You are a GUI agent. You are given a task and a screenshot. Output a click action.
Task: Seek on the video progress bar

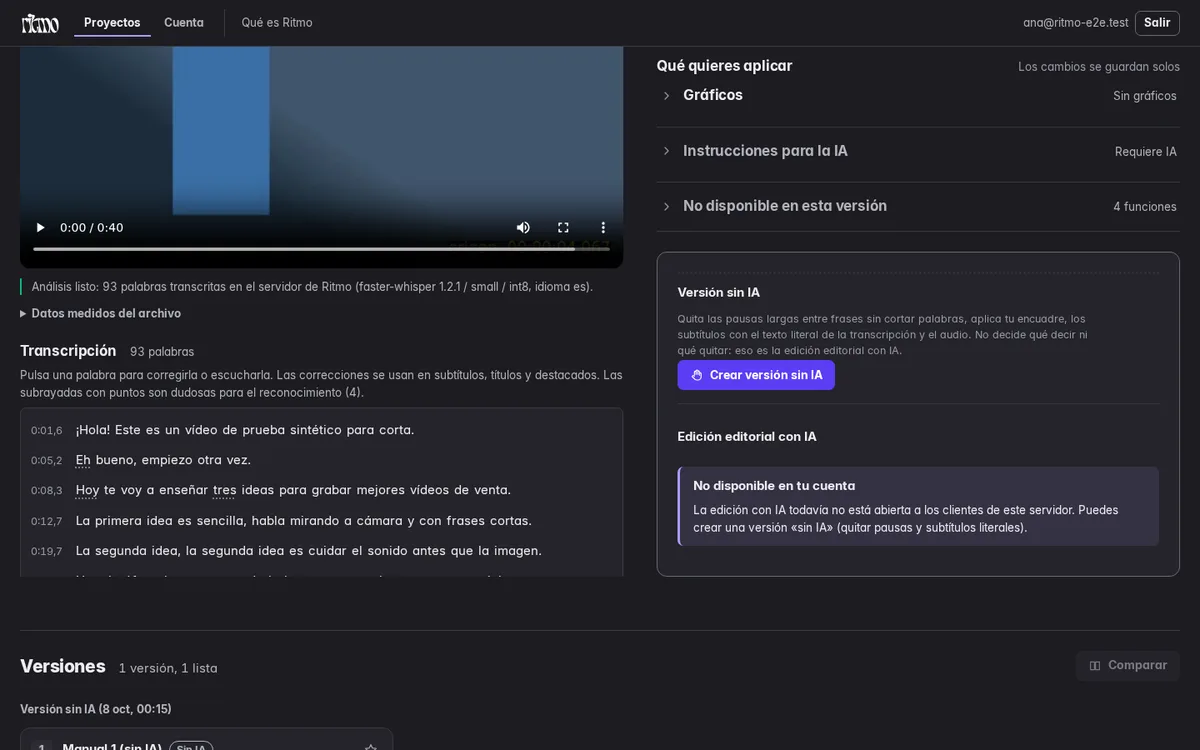coord(321,249)
